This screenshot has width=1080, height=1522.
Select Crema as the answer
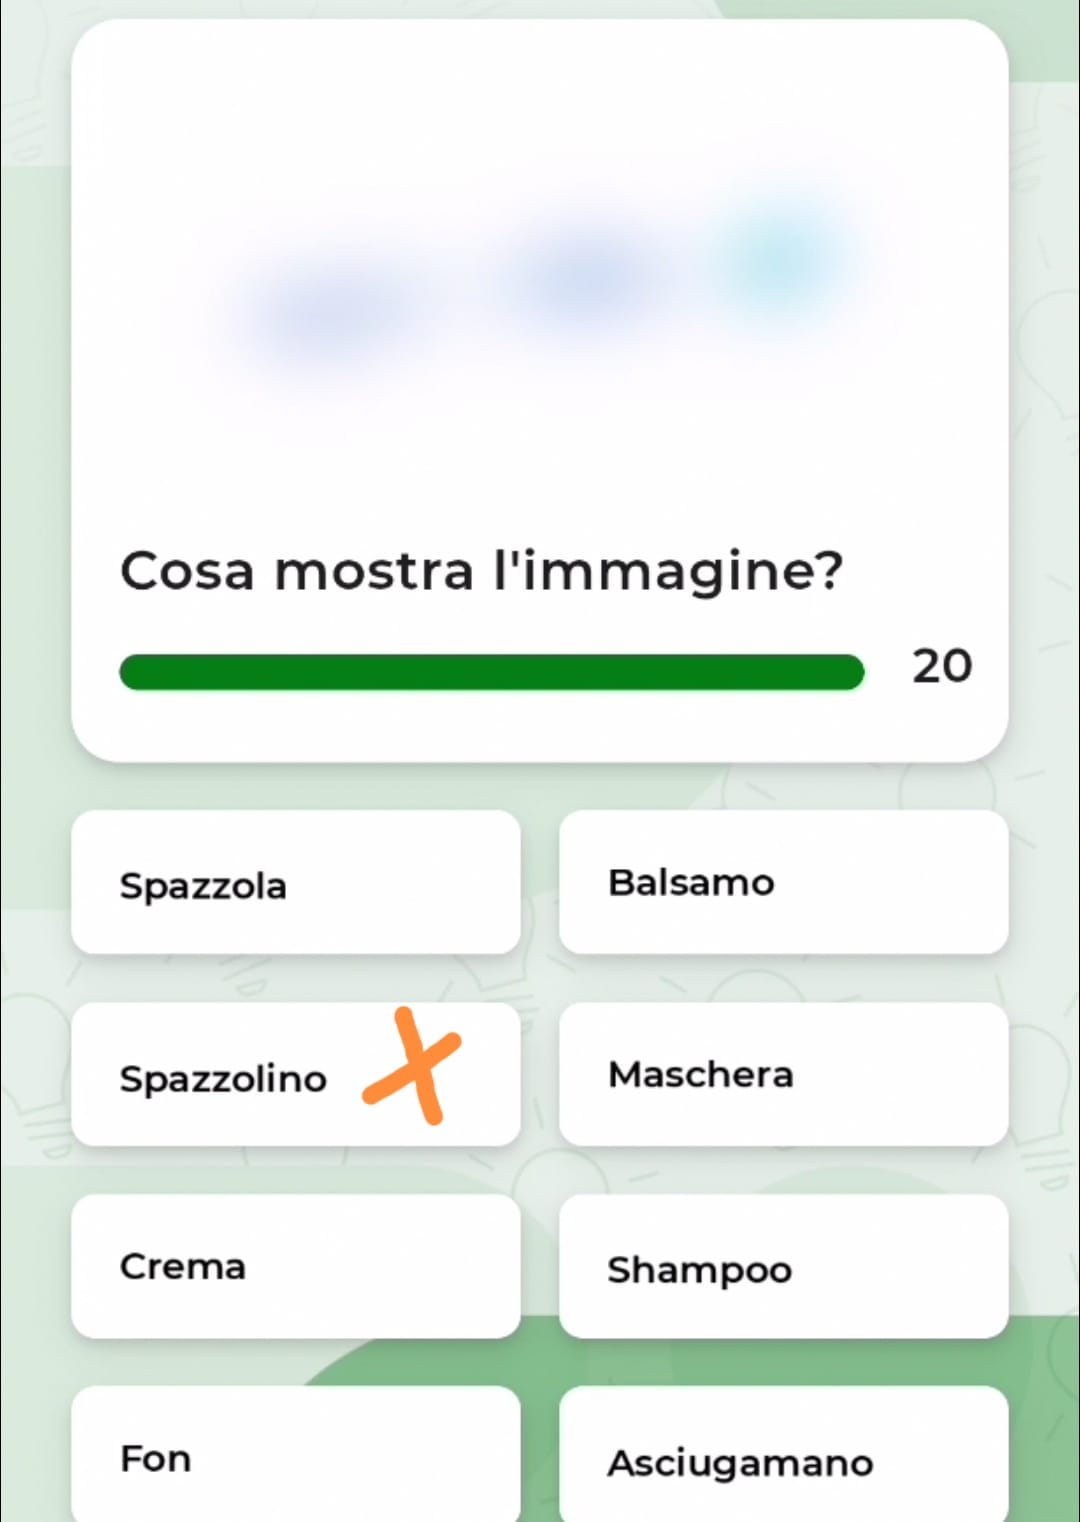pos(295,1266)
